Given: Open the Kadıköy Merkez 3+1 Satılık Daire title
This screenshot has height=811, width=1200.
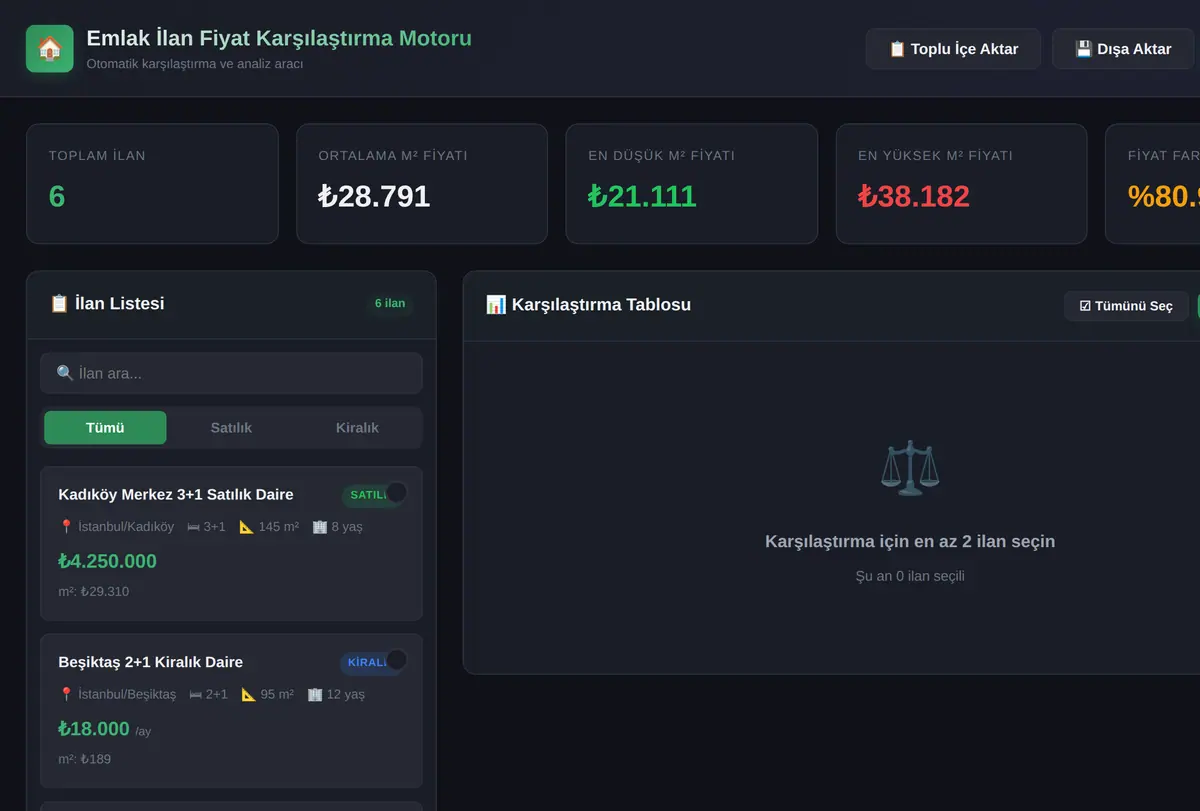Looking at the screenshot, I should (x=176, y=494).
